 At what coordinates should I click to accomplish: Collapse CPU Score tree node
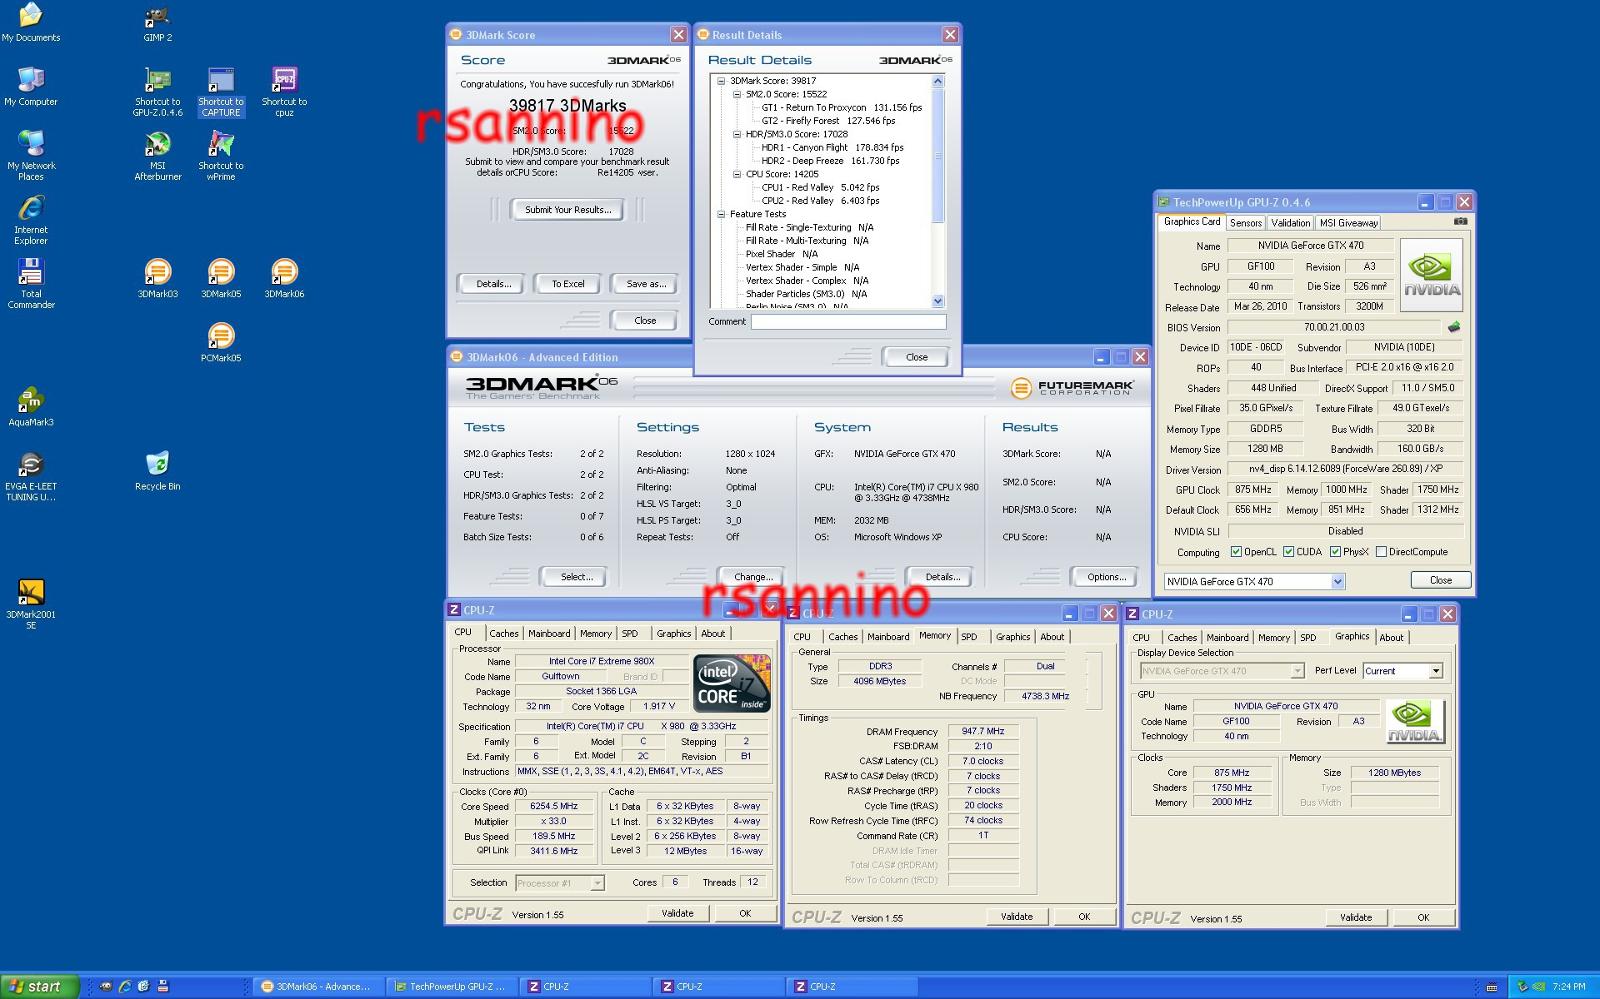tap(737, 174)
